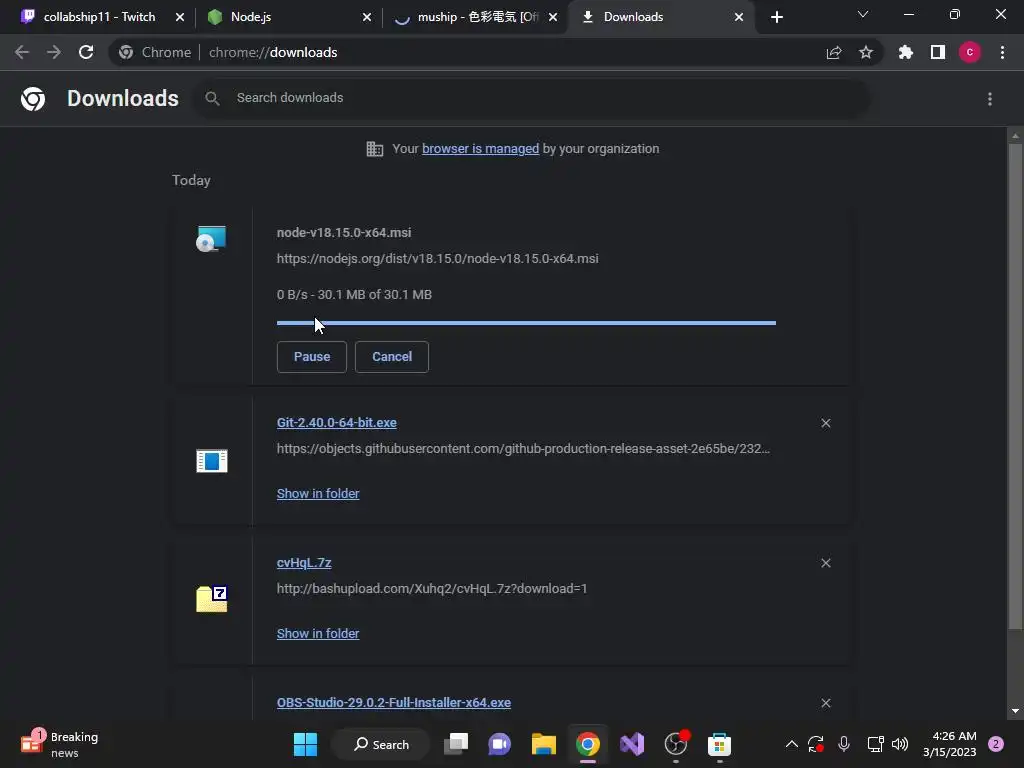Remove OBS-Studio installer from list
Image resolution: width=1024 pixels, height=768 pixels.
pyautogui.click(x=826, y=703)
